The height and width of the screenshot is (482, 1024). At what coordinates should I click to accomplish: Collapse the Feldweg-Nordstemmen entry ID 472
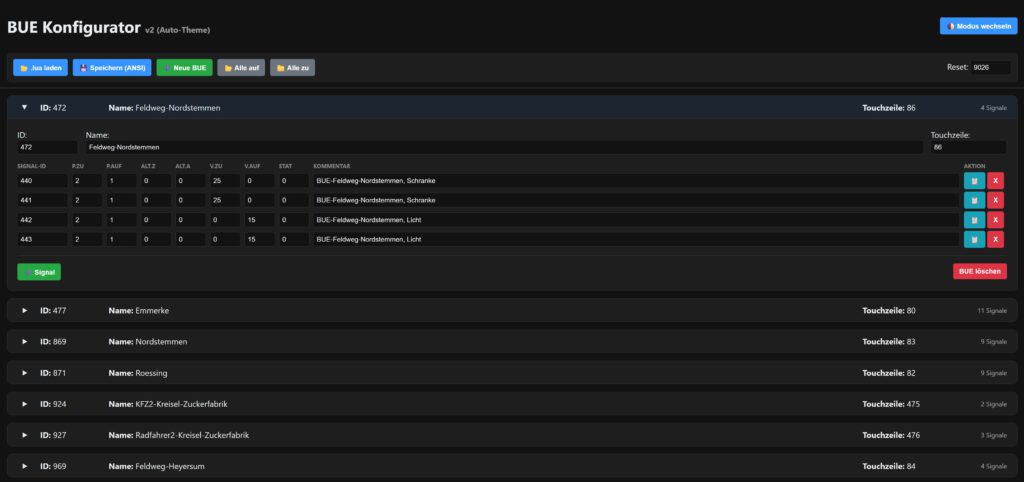(25, 107)
